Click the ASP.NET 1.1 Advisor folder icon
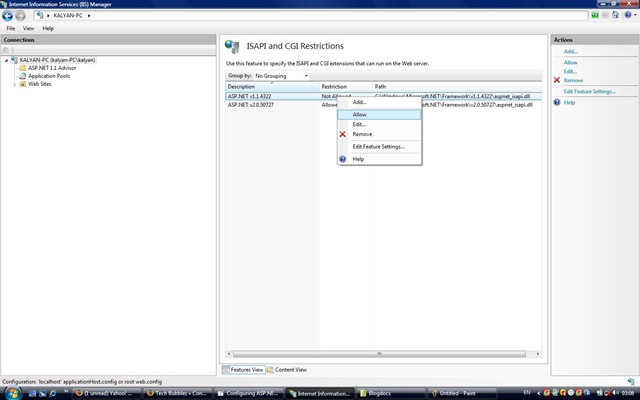This screenshot has width=640, height=400. 22,68
